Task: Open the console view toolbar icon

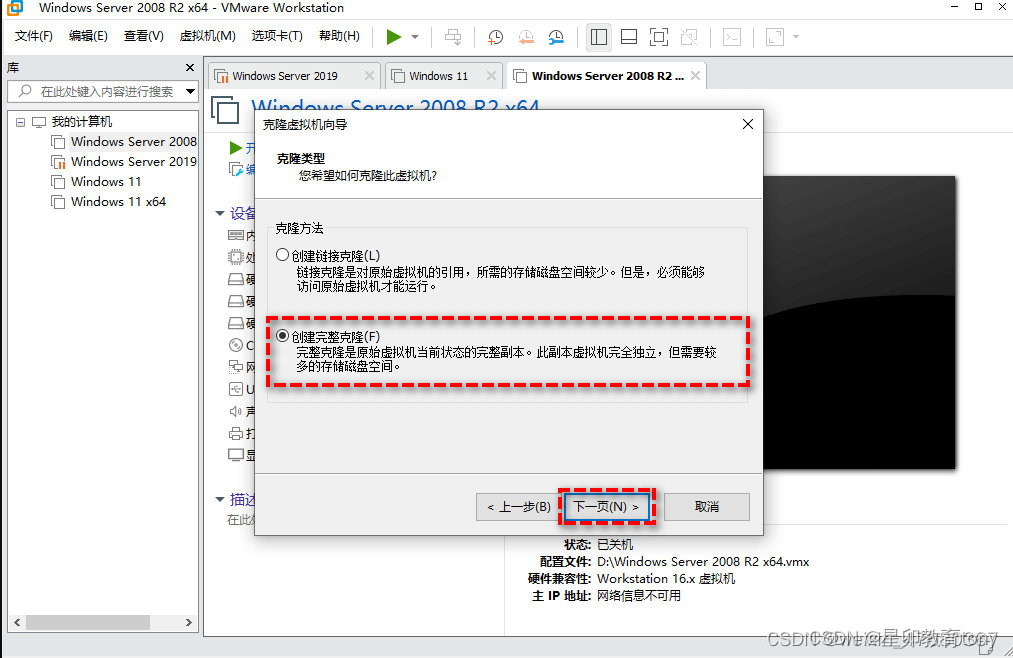Action: click(732, 37)
